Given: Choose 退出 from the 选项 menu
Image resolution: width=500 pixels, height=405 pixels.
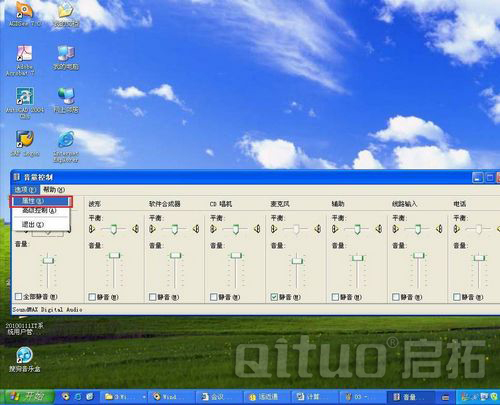Looking at the screenshot, I should [x=41, y=224].
